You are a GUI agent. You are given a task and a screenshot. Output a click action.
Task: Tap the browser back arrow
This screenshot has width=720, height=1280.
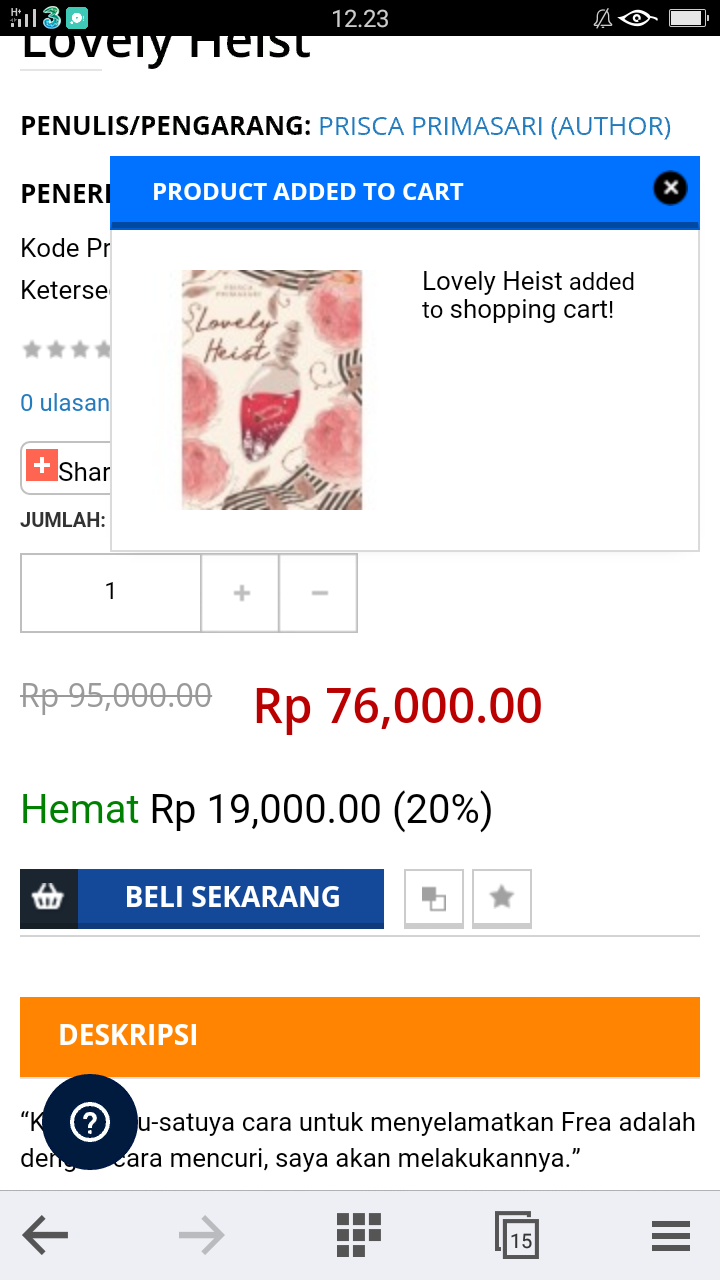point(45,1237)
